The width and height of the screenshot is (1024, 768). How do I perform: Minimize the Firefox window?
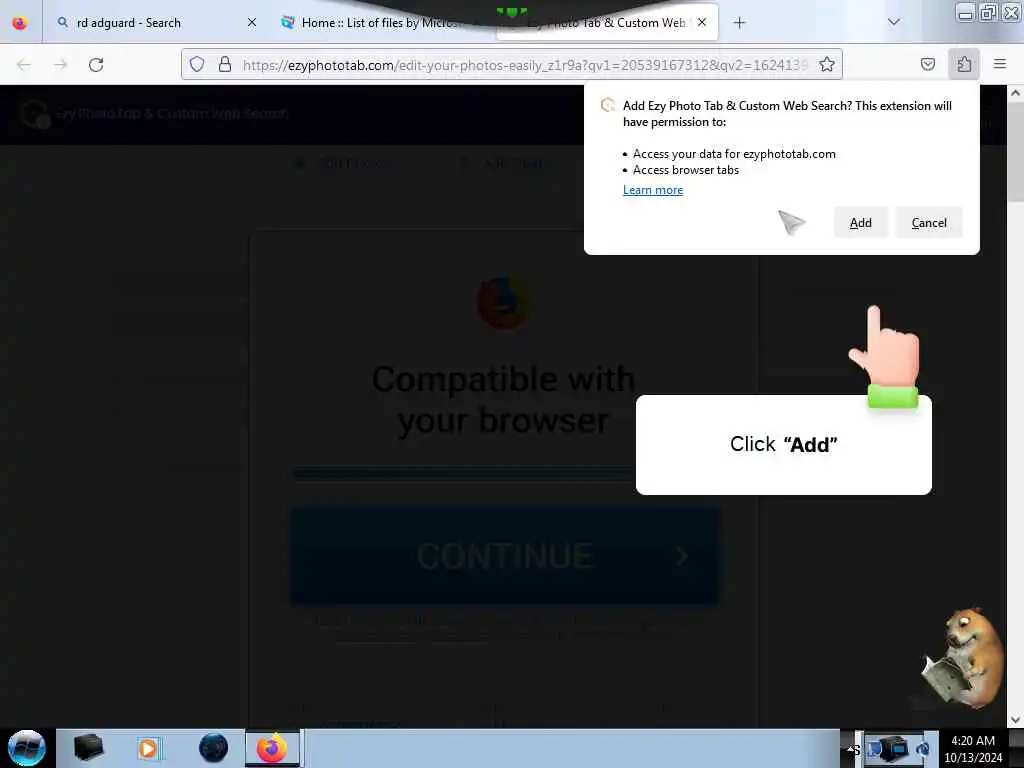[x=965, y=12]
